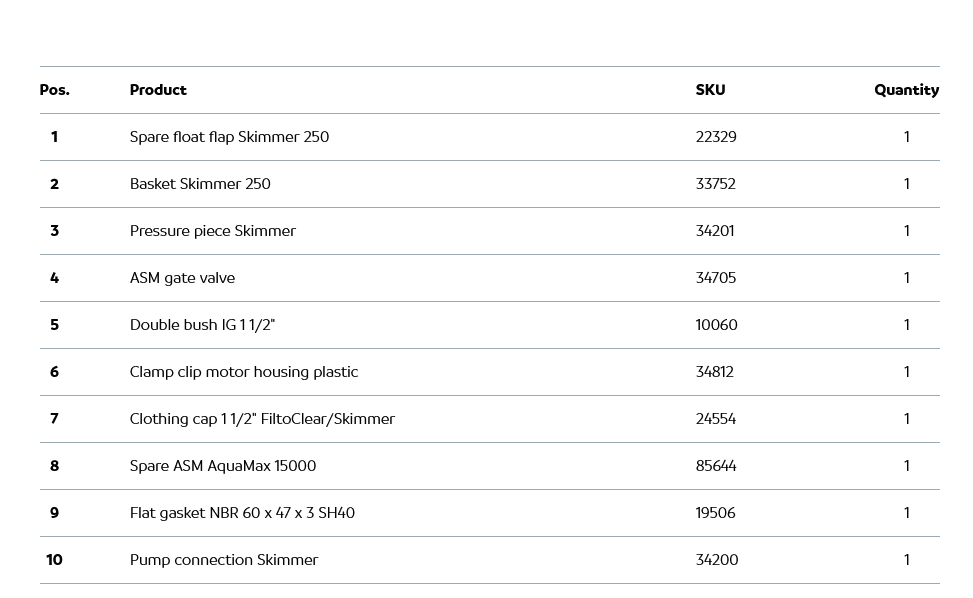This screenshot has width=973, height=598.
Task: Click Clothing cap FiltoClear/Skimmer product
Action: pos(262,419)
